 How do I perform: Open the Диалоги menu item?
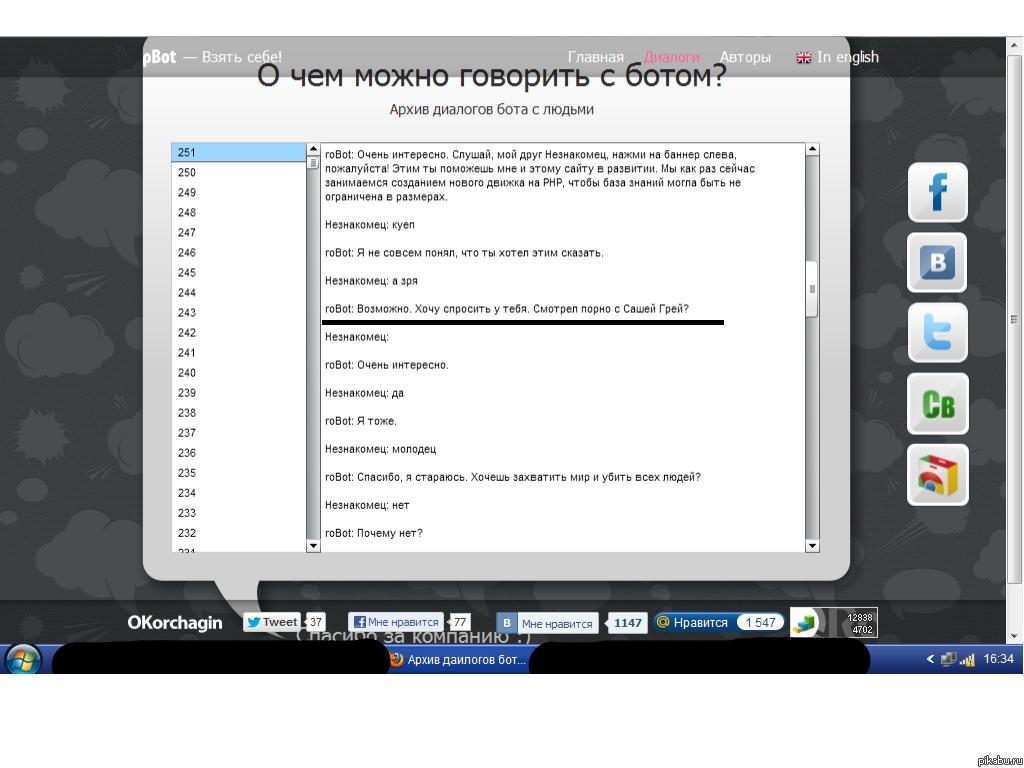tap(673, 57)
